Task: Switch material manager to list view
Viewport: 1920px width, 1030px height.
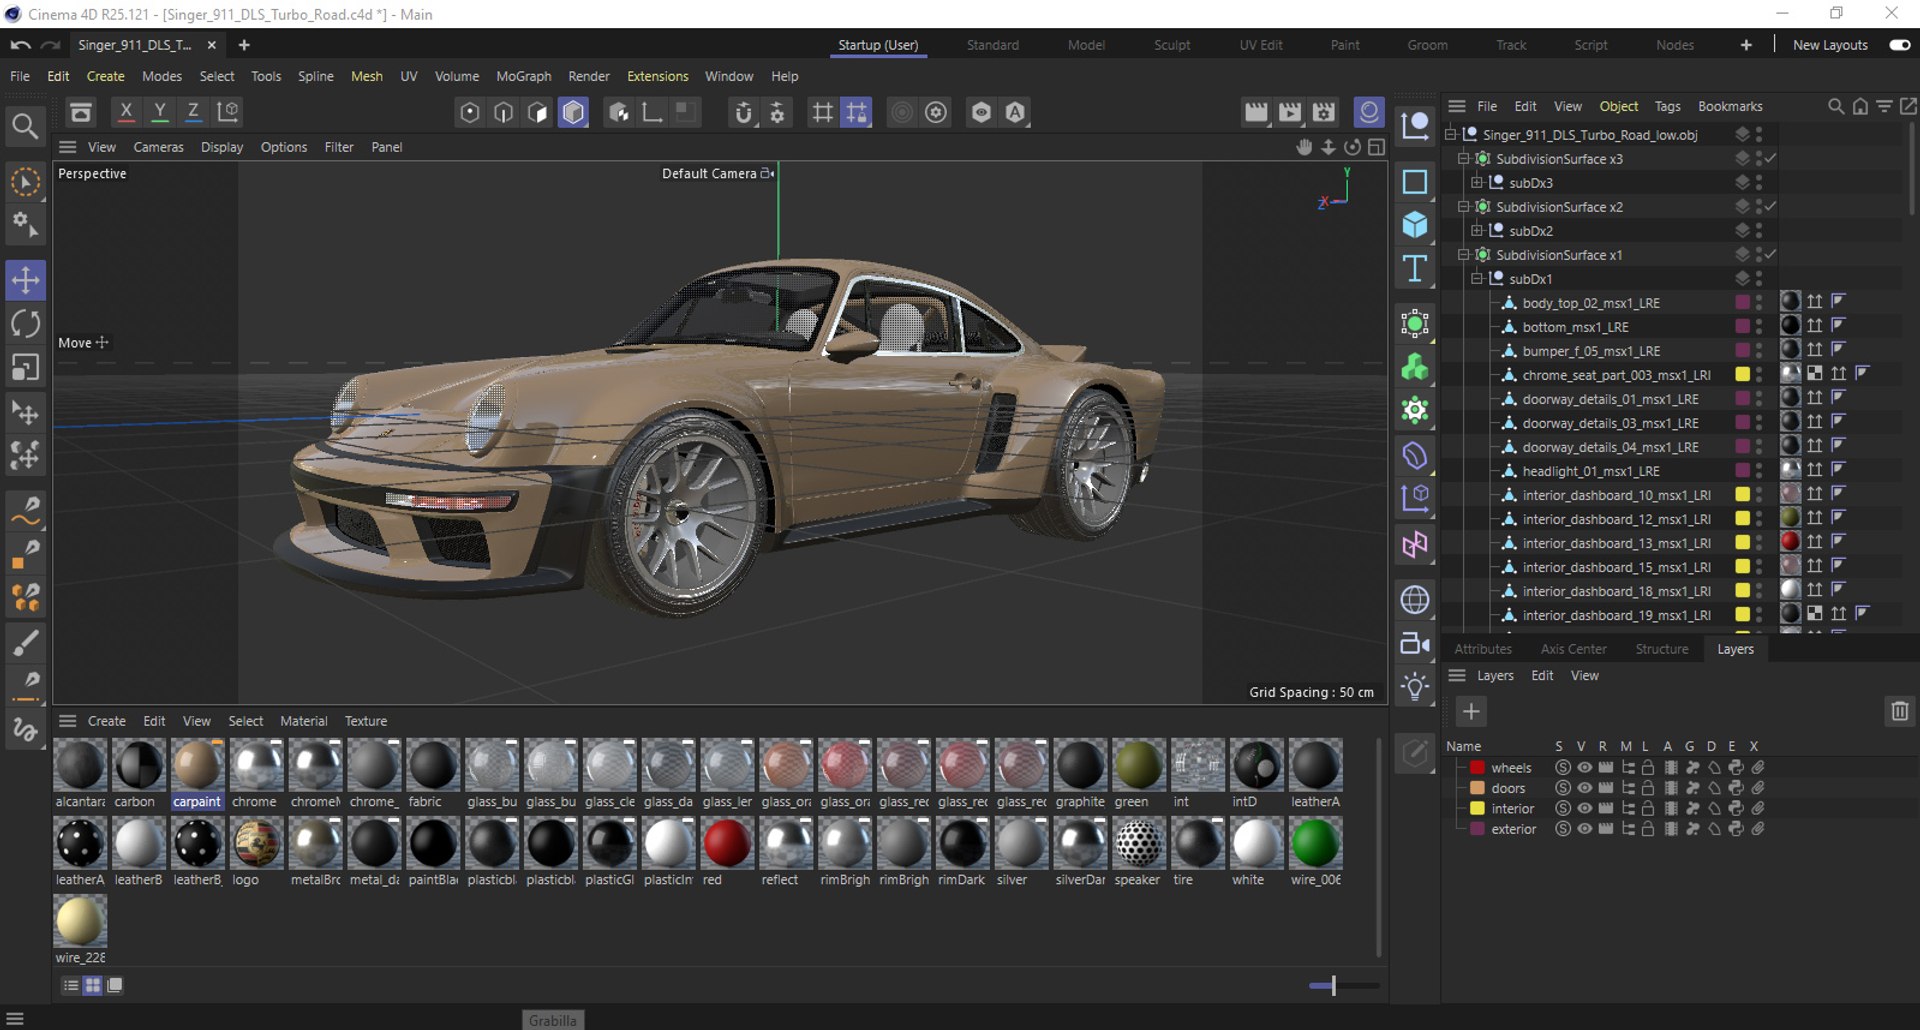Action: tap(71, 985)
